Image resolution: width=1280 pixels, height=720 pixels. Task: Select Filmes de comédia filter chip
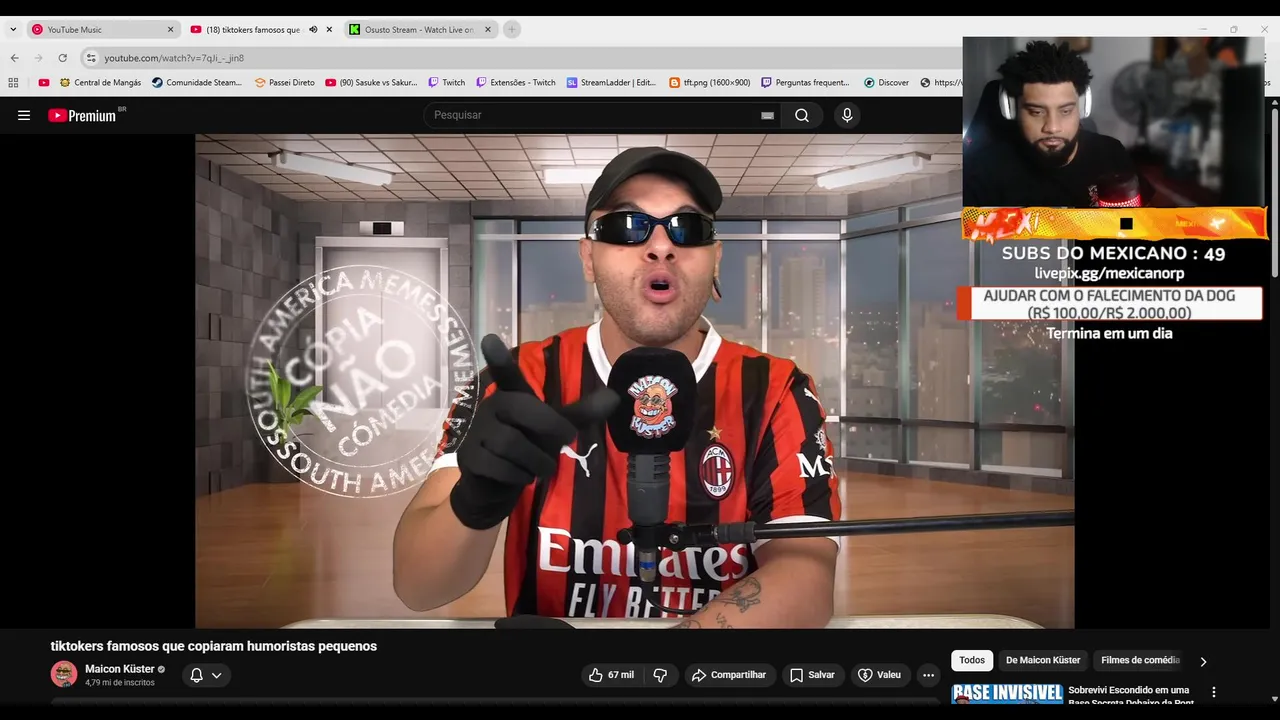(x=1140, y=660)
